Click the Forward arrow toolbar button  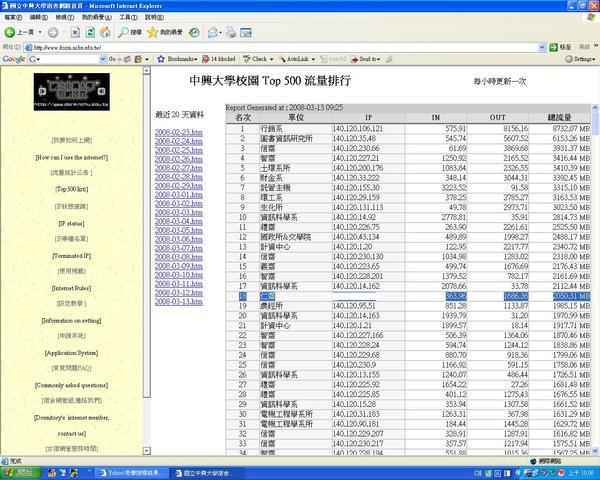click(53, 33)
